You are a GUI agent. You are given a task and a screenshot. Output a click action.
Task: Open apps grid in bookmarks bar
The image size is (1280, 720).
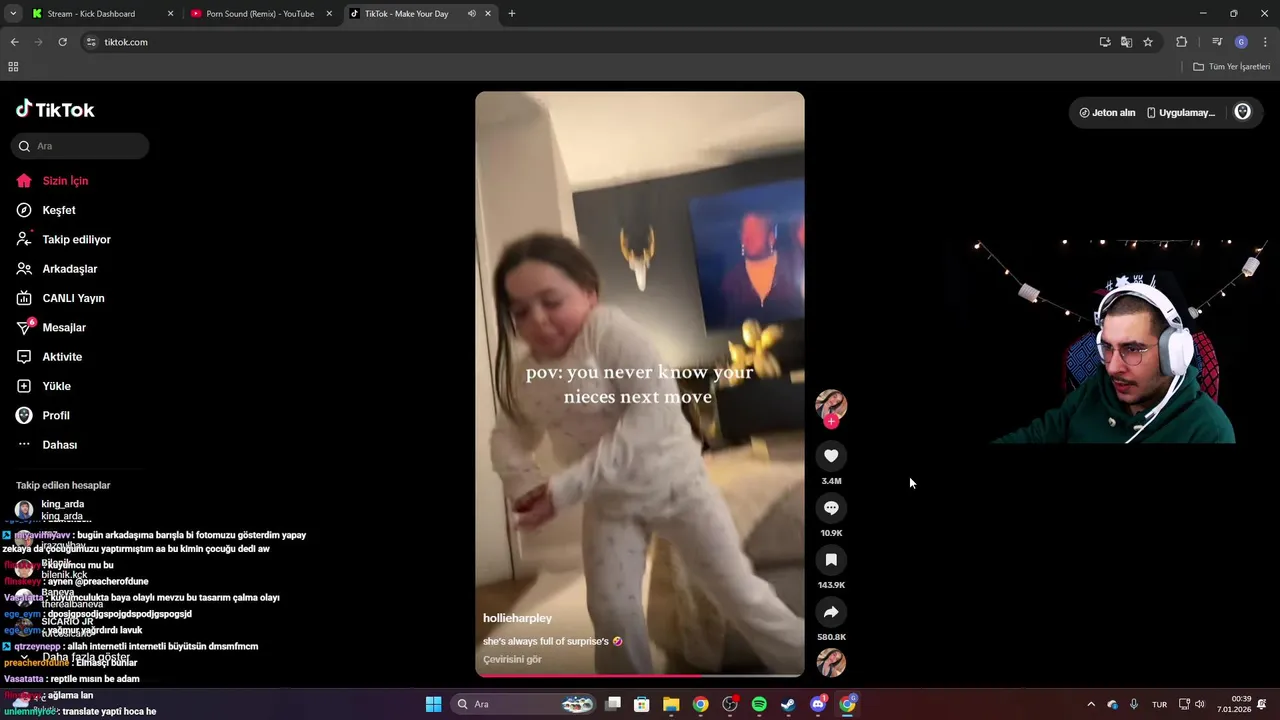[x=13, y=67]
